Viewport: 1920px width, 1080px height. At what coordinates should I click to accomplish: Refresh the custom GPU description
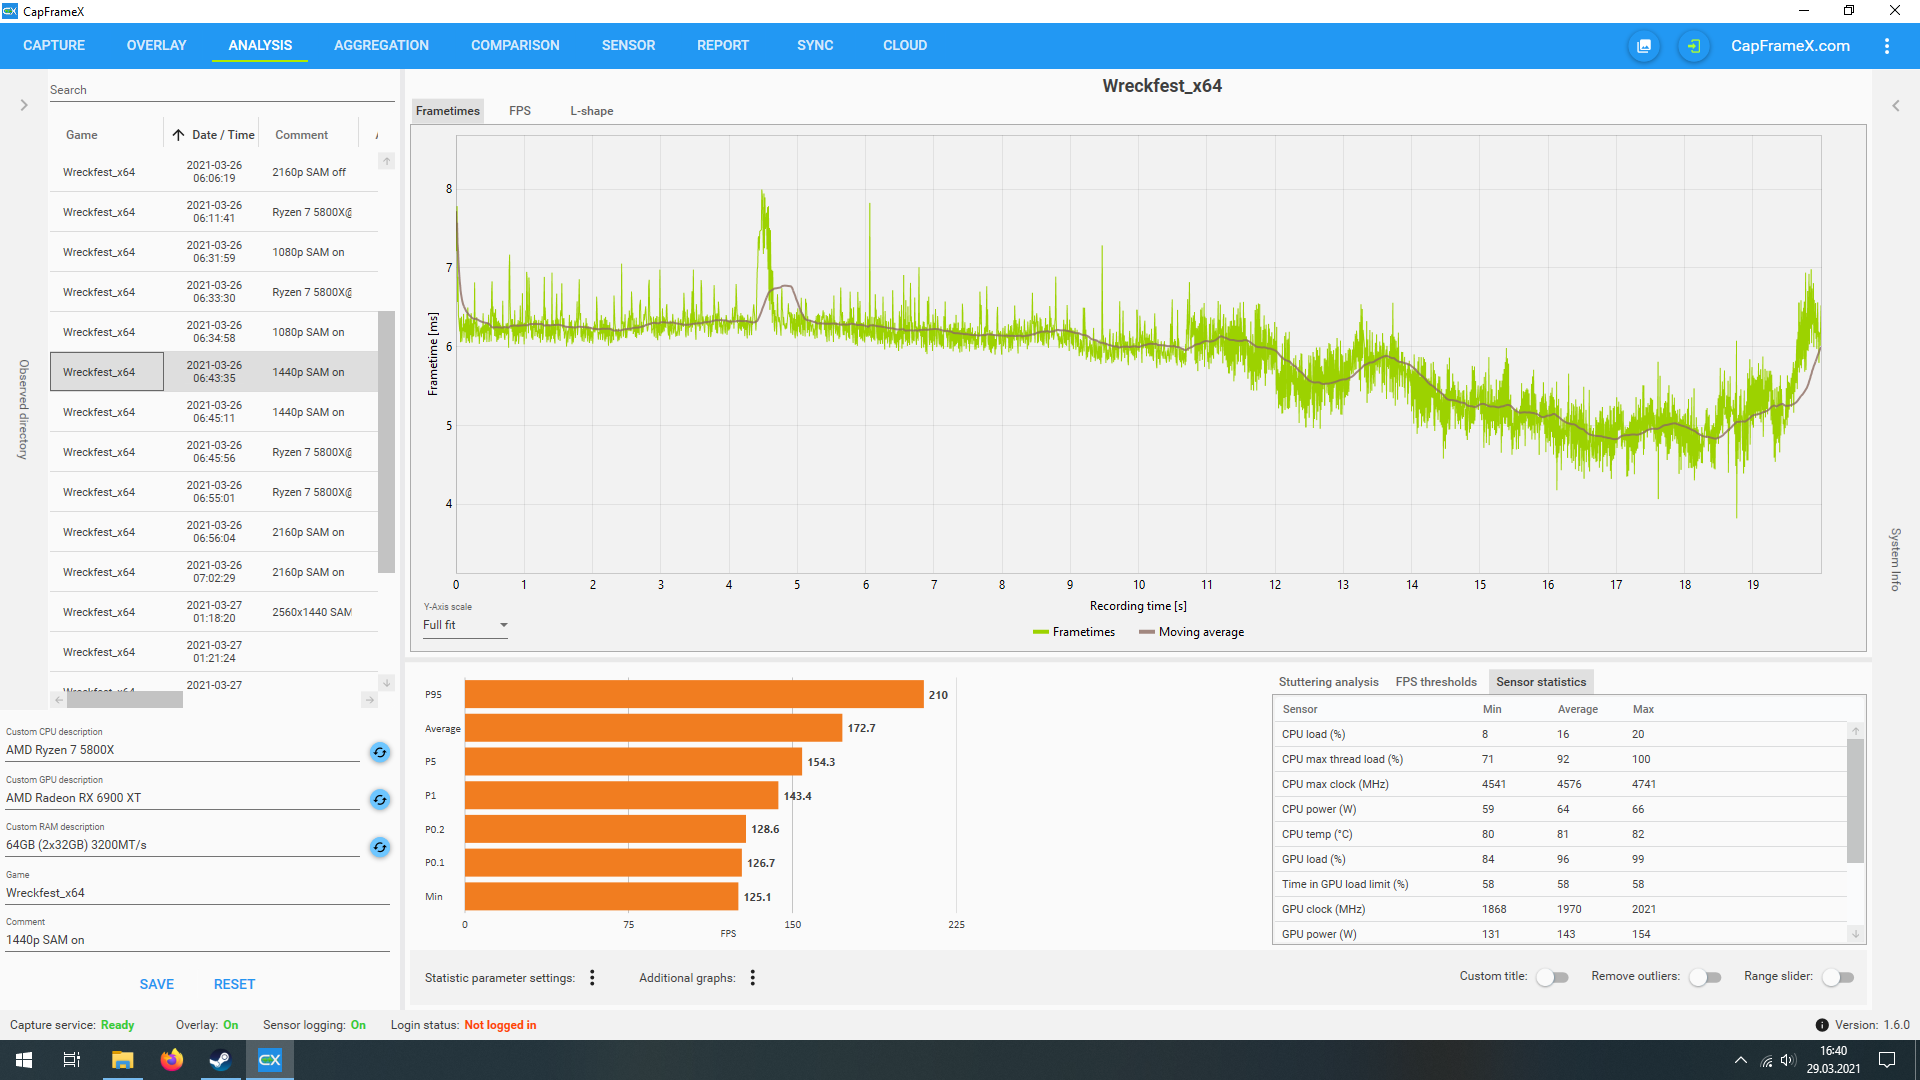point(380,799)
